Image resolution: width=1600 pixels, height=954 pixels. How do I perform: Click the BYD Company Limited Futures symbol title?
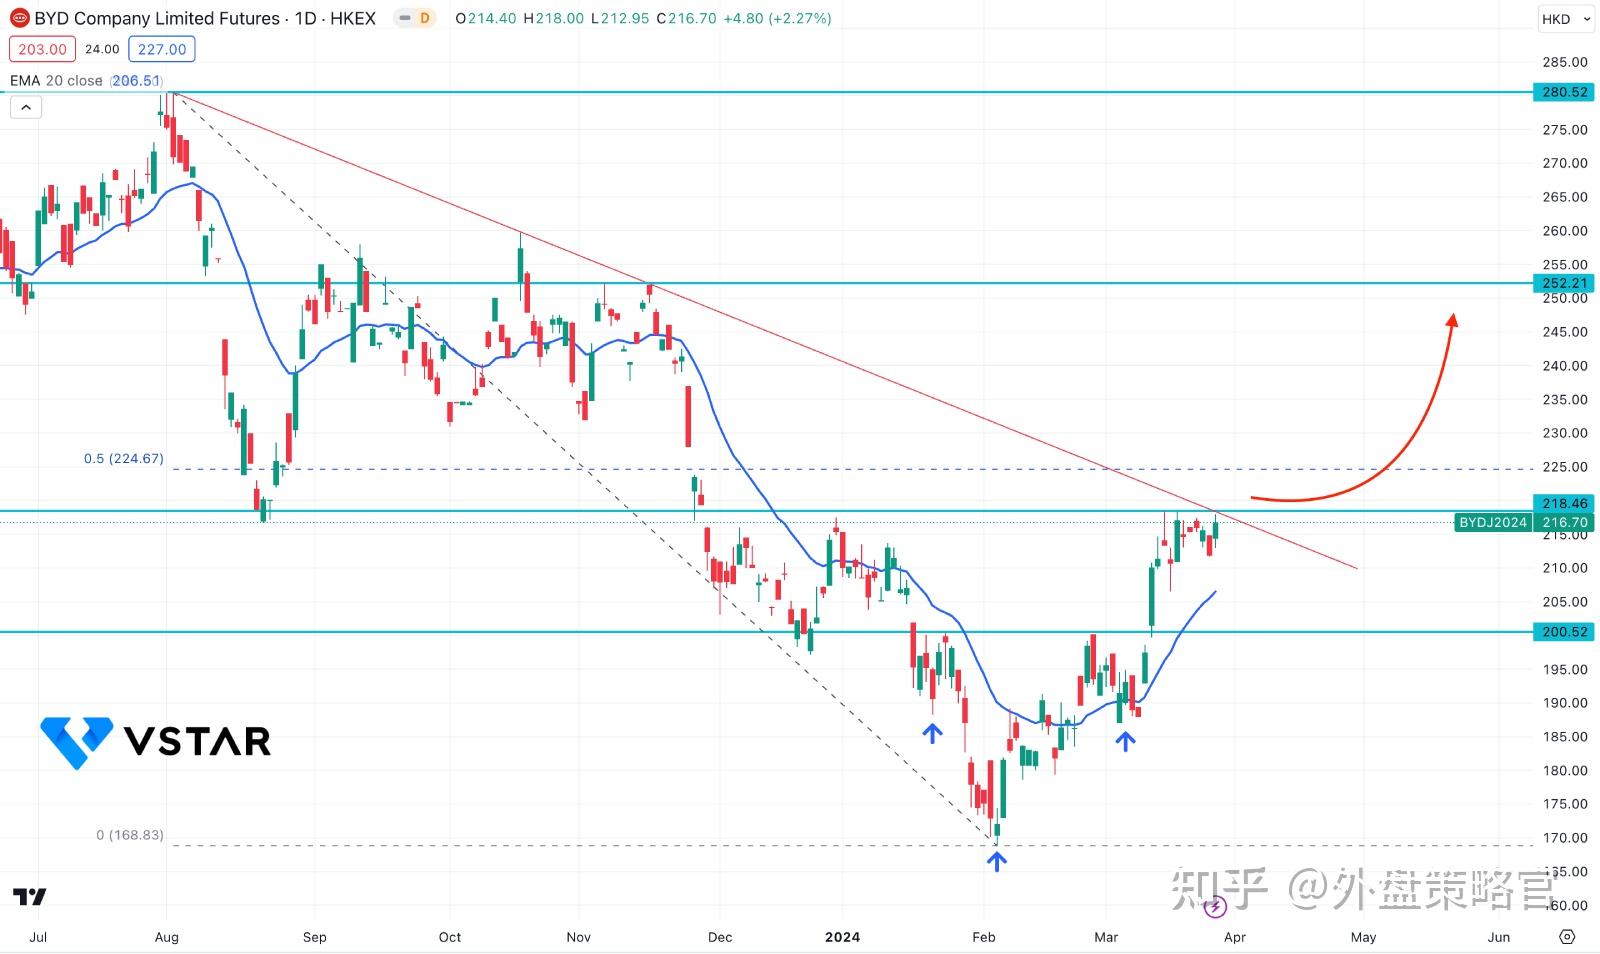click(x=205, y=18)
